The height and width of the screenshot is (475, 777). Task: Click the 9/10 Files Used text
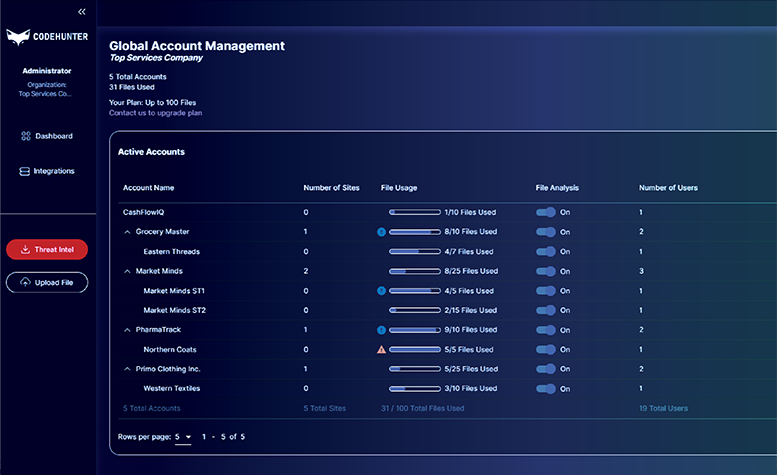coord(471,330)
